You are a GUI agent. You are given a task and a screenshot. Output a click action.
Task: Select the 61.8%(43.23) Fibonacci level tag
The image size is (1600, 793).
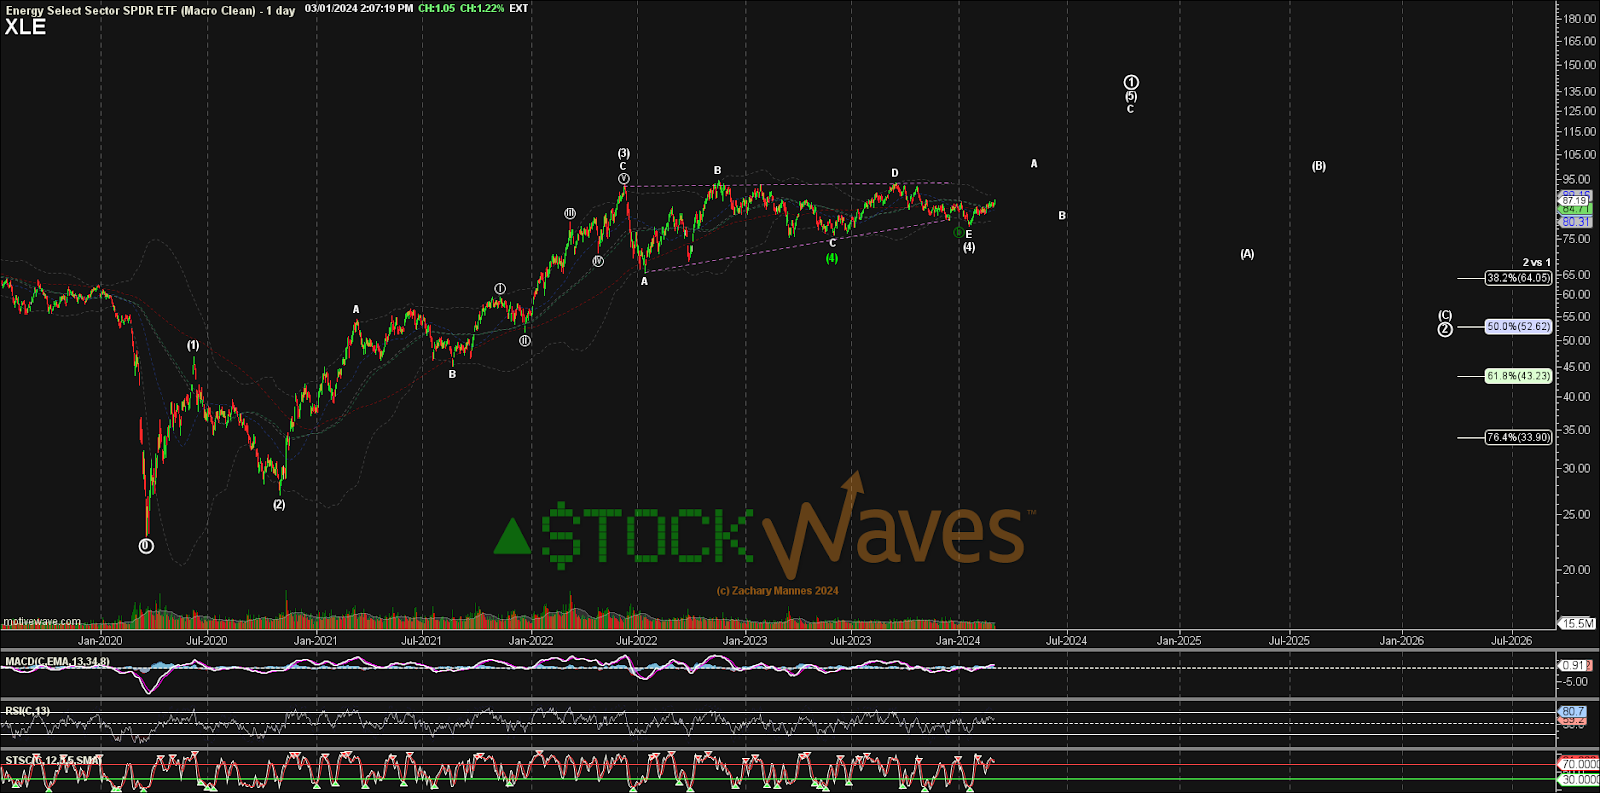tap(1518, 376)
